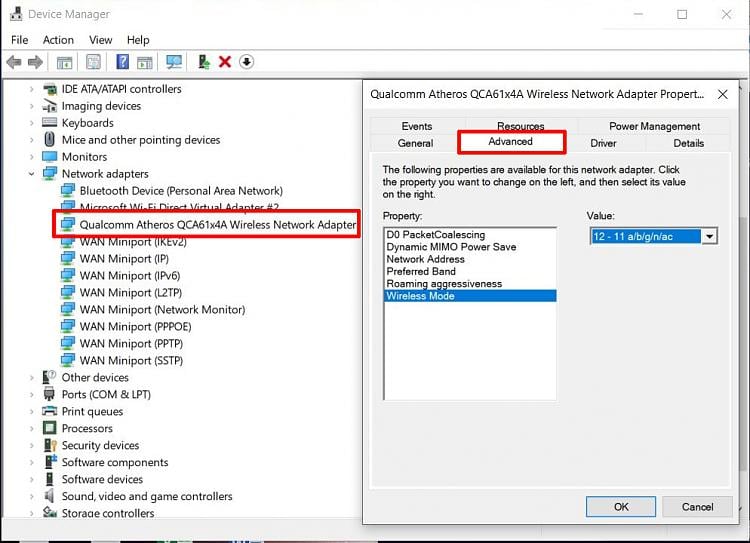Open the View menu
750x543 pixels.
click(100, 40)
